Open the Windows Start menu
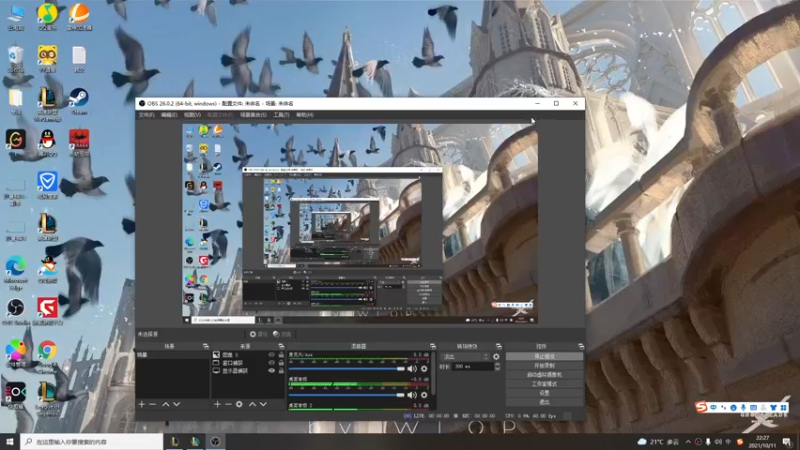 [x=10, y=441]
